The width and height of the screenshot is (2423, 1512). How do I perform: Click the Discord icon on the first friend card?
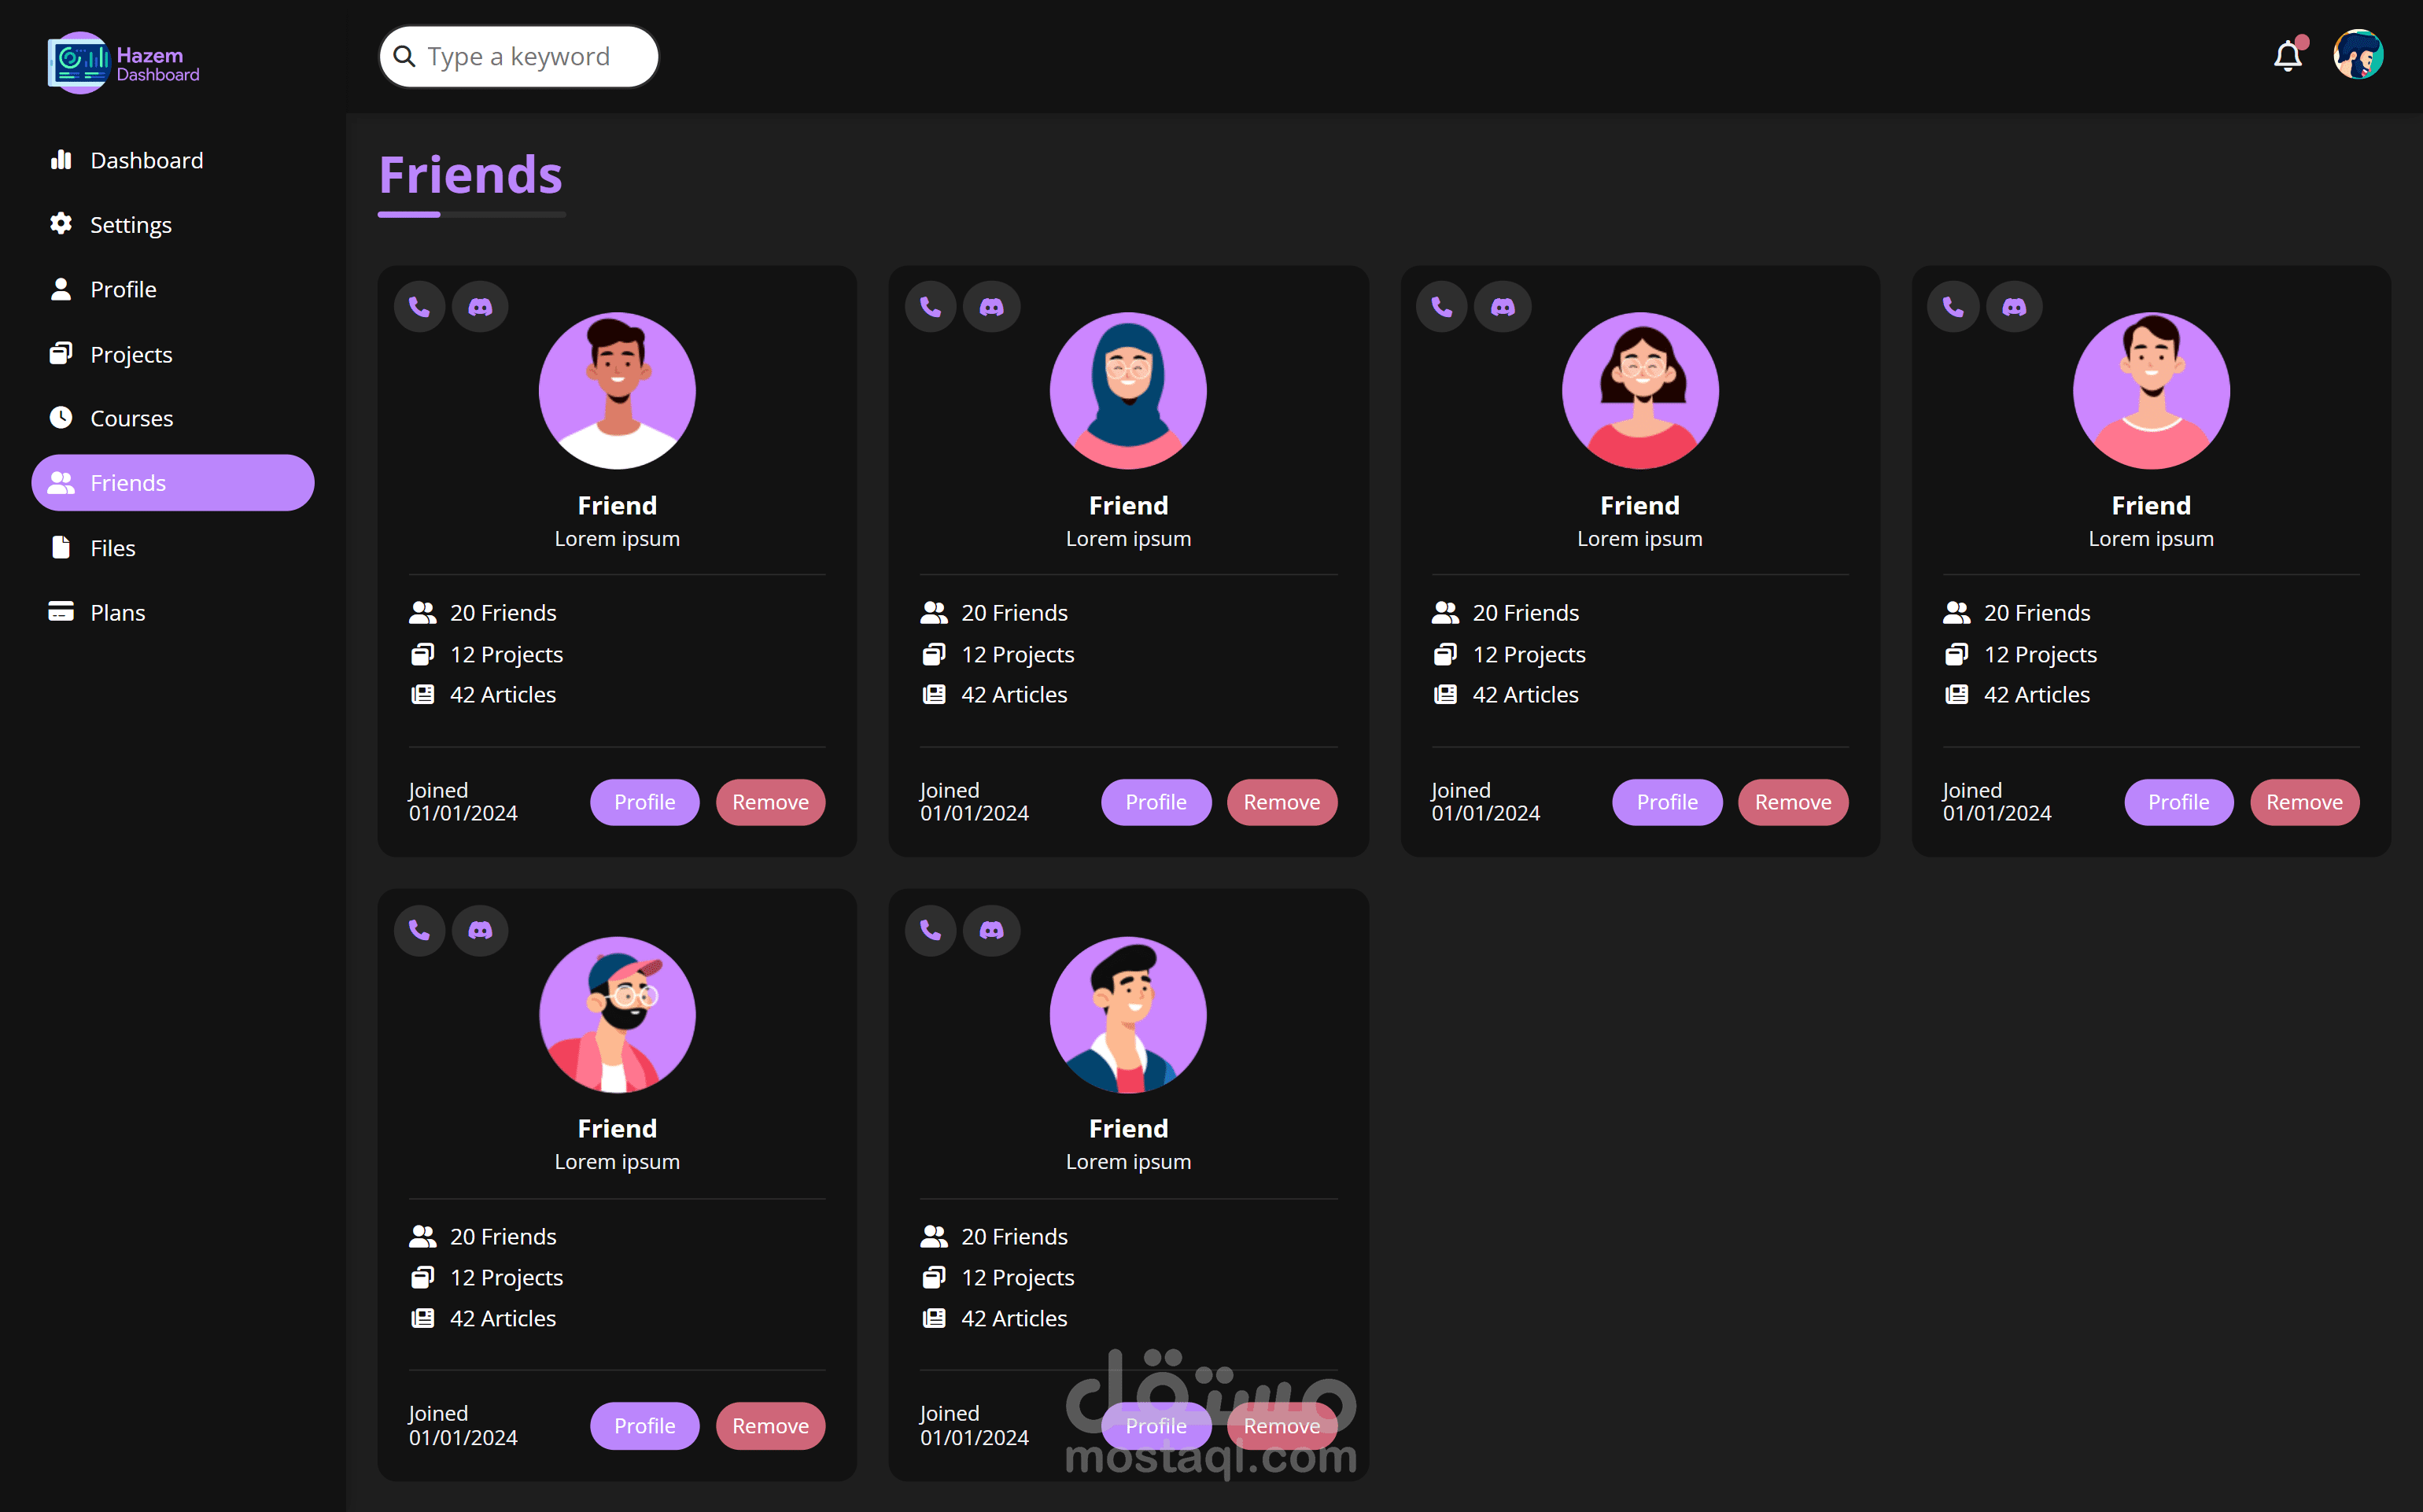pyautogui.click(x=480, y=307)
